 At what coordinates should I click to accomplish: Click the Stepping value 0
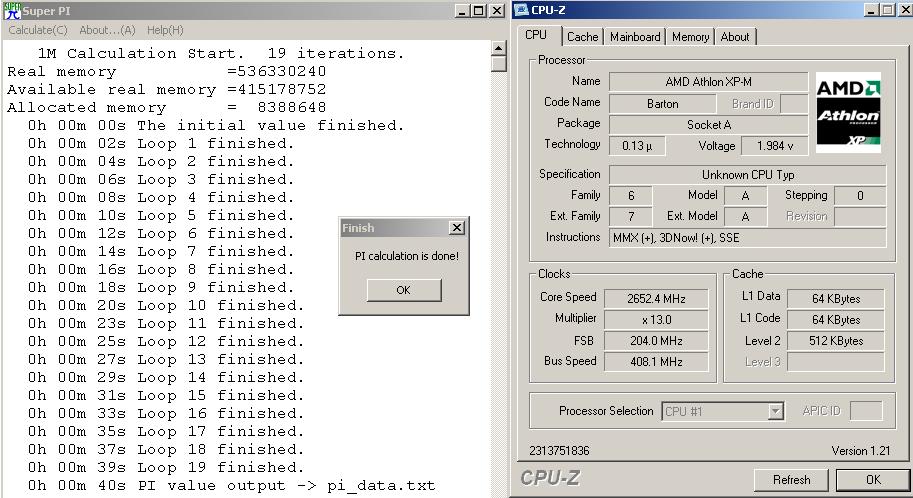tap(860, 196)
